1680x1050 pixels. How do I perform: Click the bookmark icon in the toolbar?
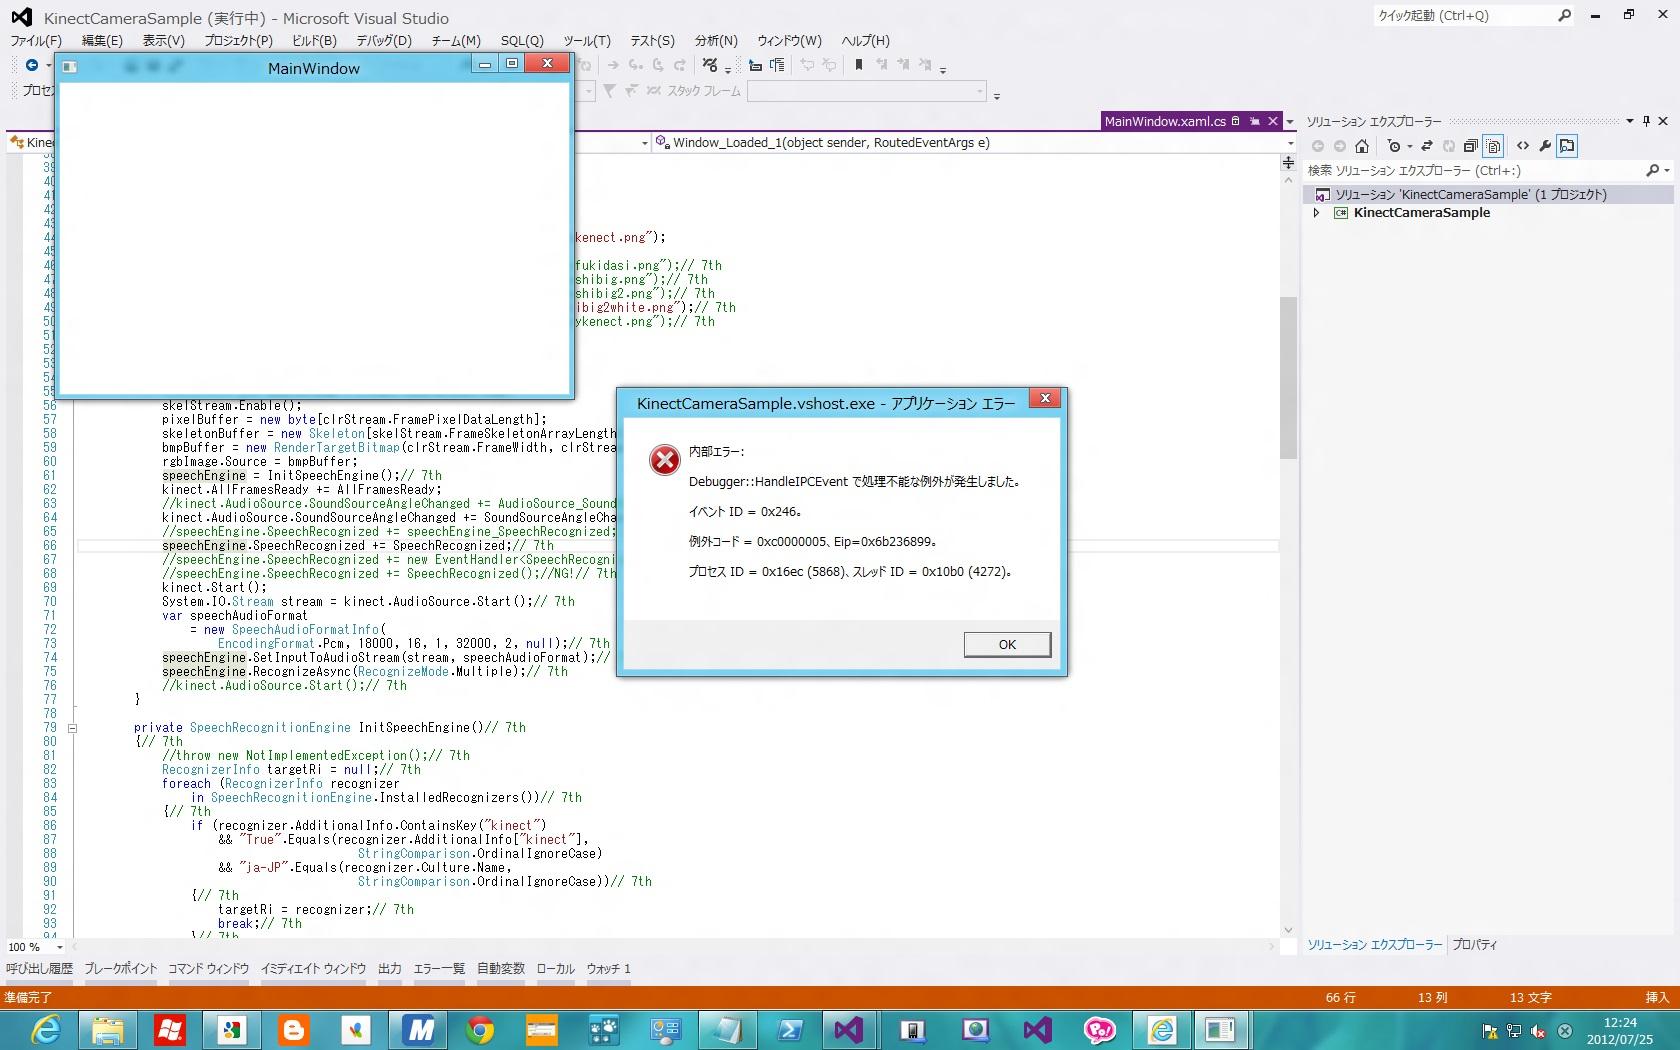[x=858, y=65]
